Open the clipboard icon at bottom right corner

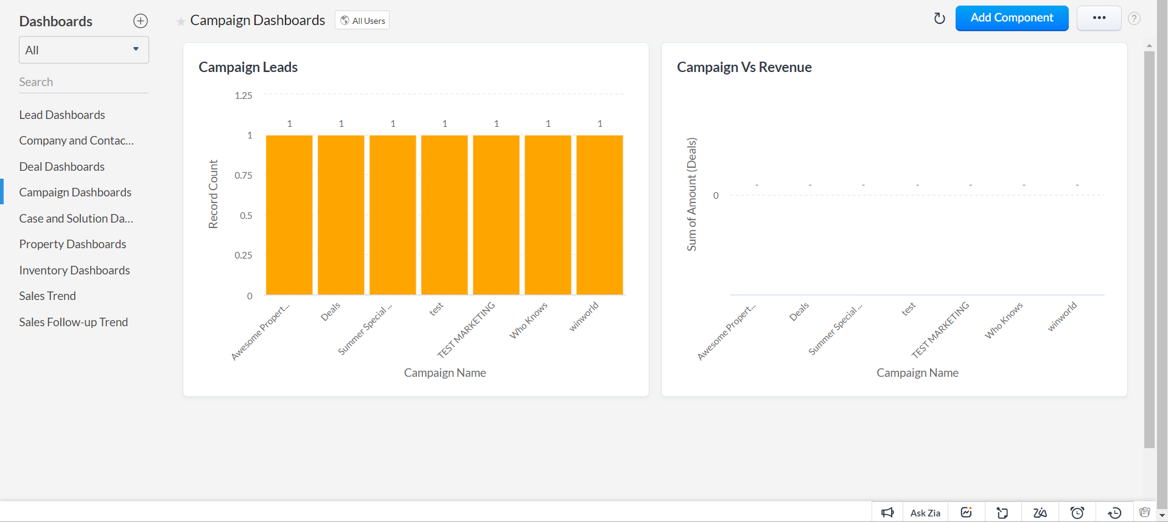1145,512
